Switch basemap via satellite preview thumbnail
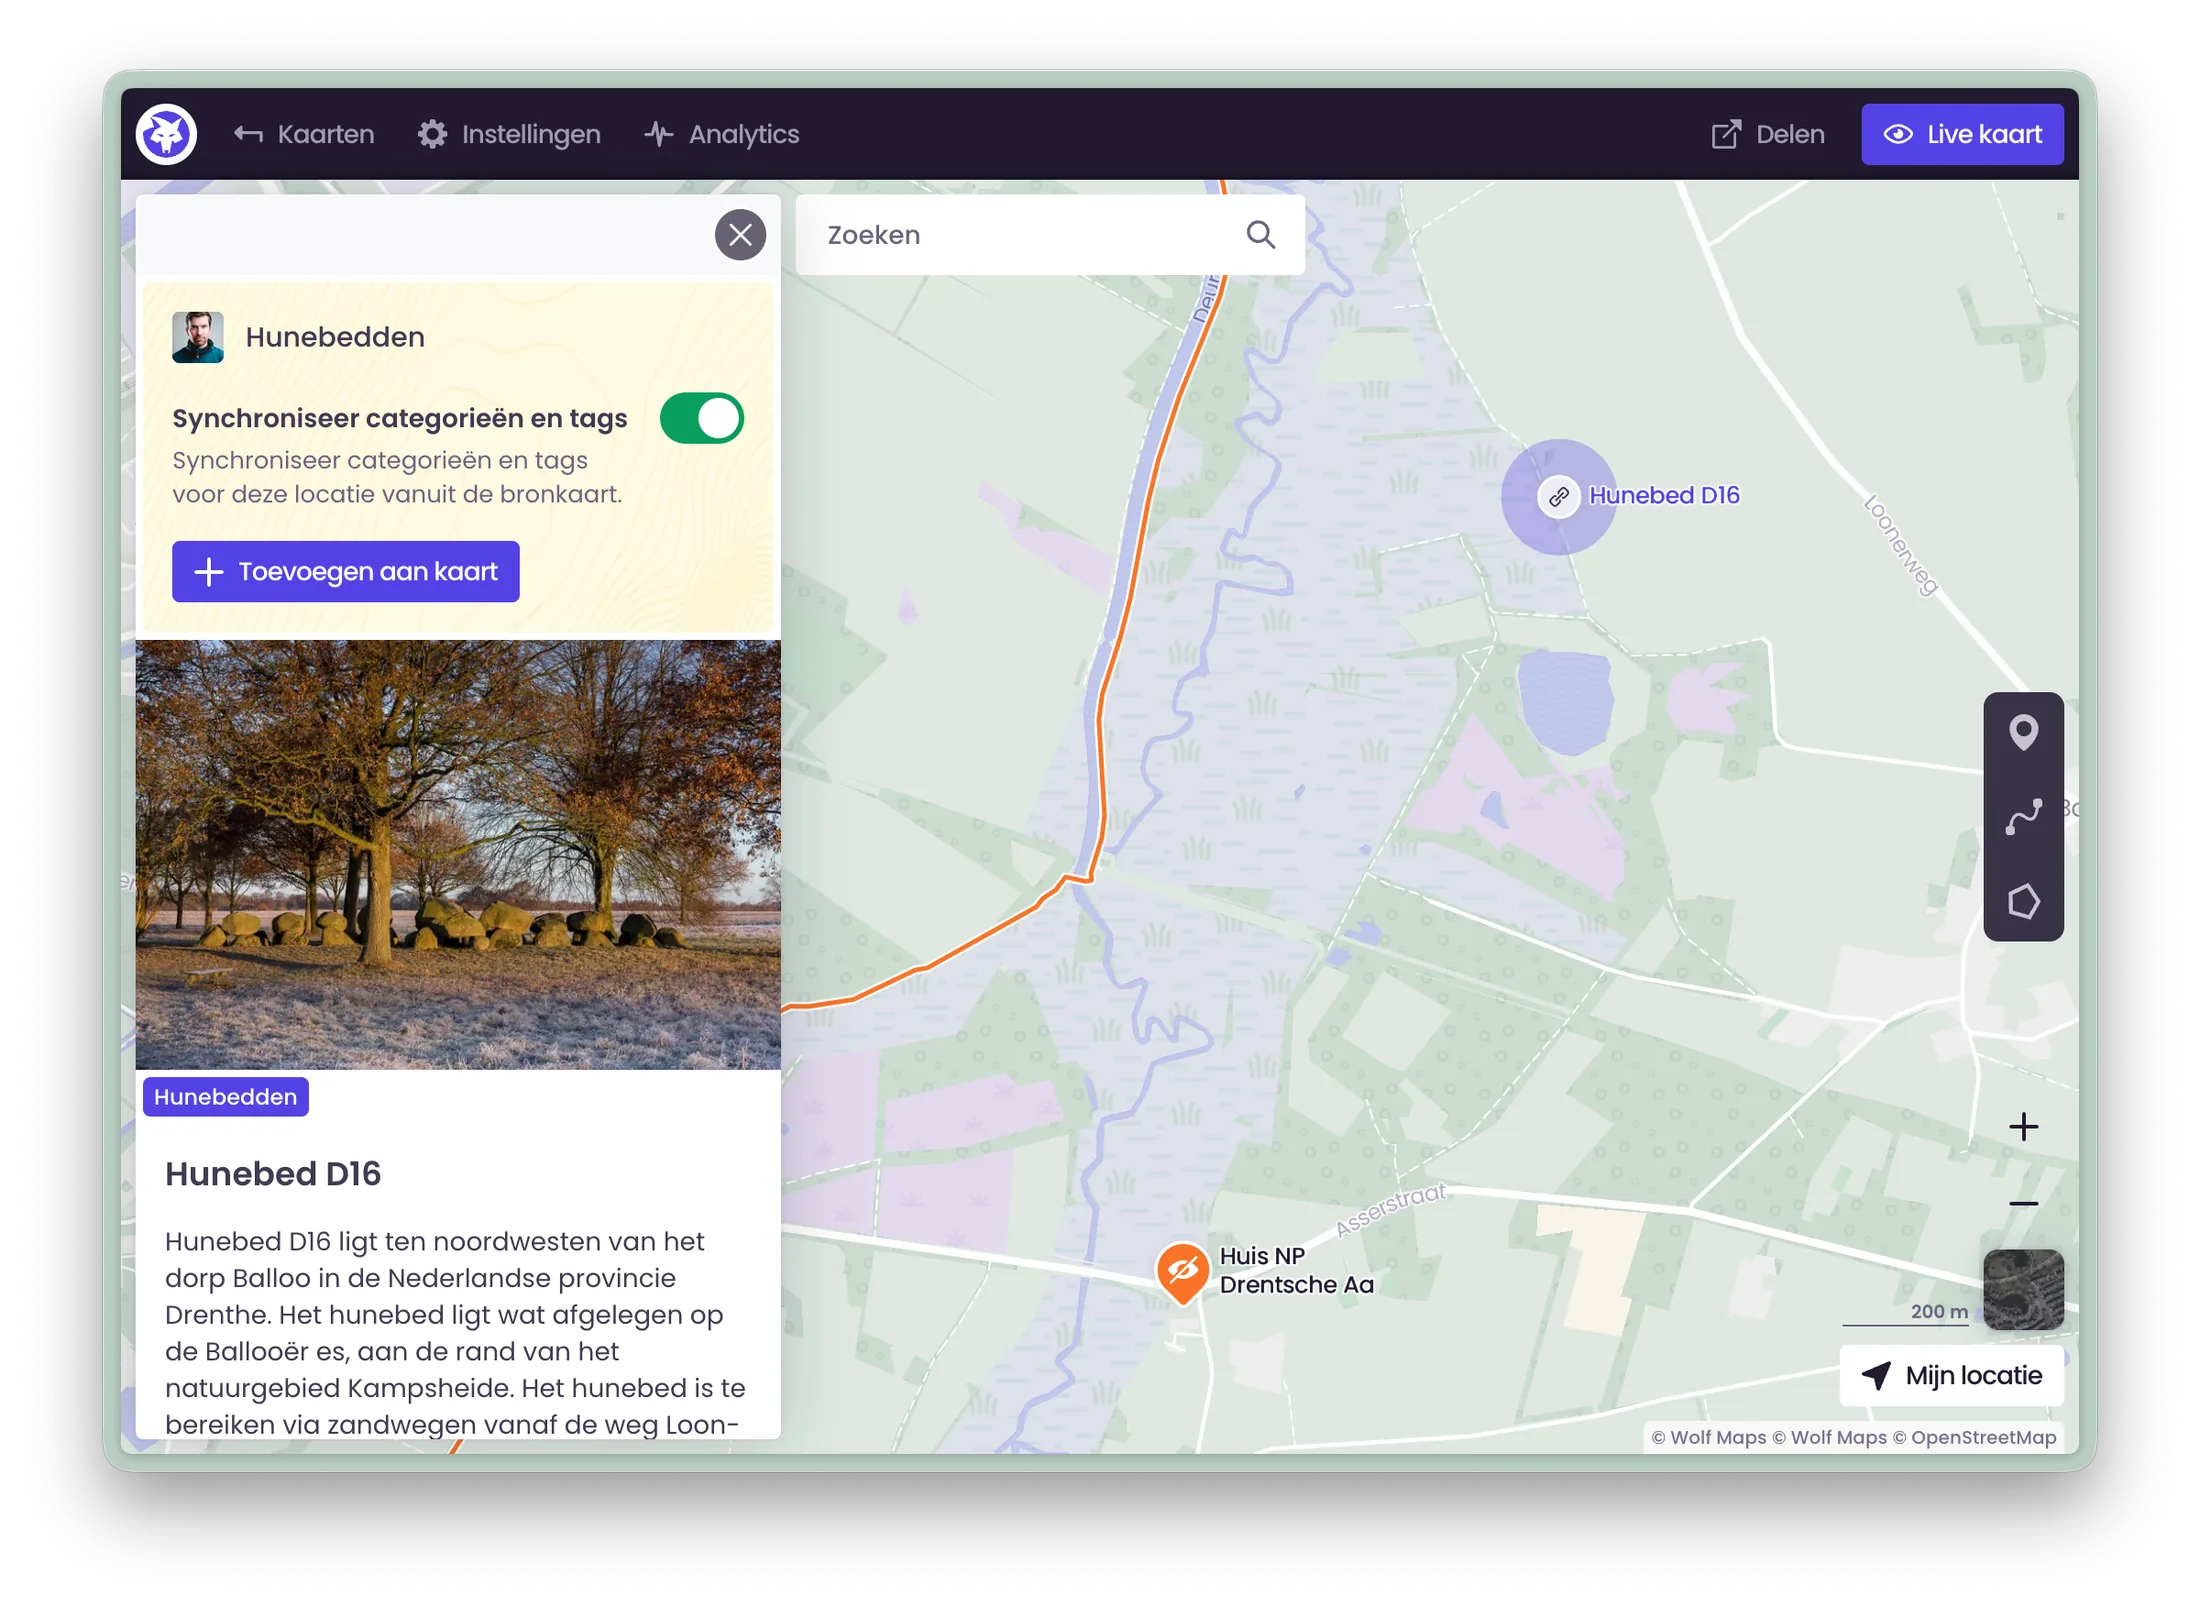Viewport: 2200px width, 1608px height. coord(2023,1289)
